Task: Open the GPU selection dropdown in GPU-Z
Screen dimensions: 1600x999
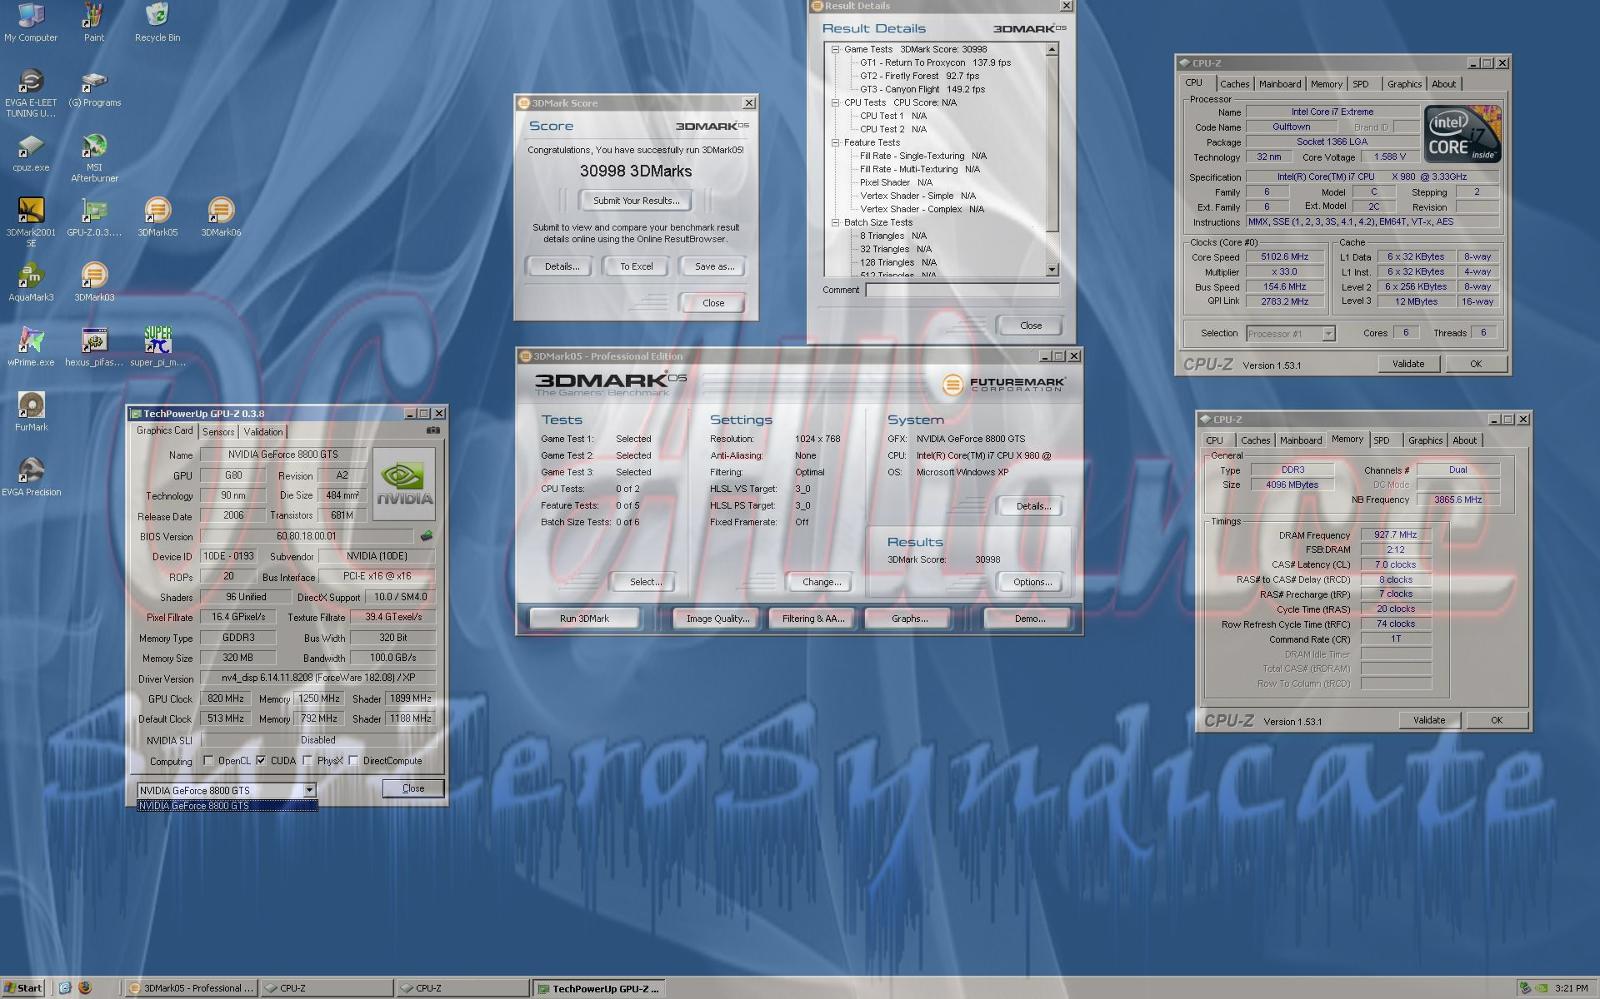Action: point(309,790)
